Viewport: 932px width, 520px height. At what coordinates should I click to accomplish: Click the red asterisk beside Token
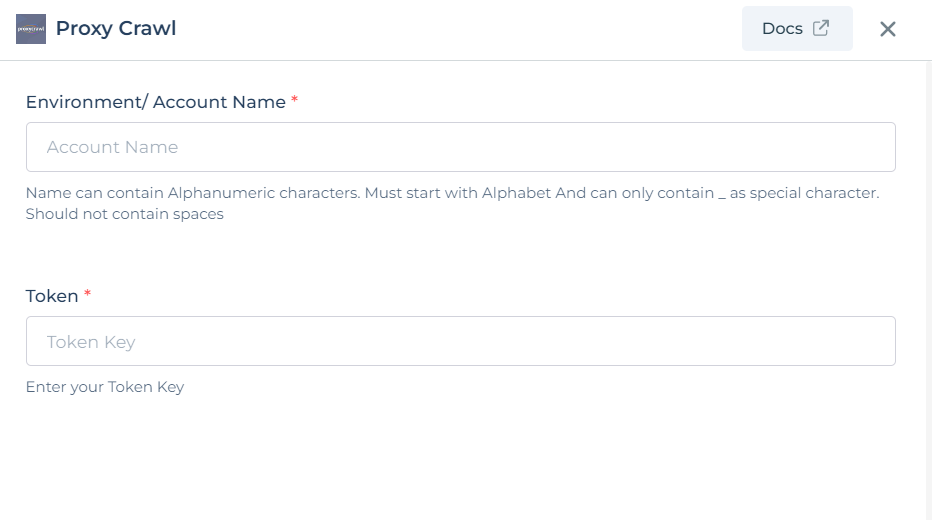tap(87, 294)
